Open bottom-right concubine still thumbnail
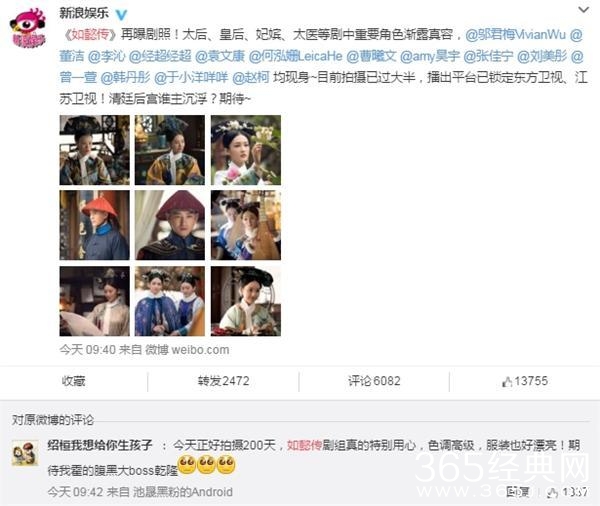600x506 pixels. pos(246,301)
